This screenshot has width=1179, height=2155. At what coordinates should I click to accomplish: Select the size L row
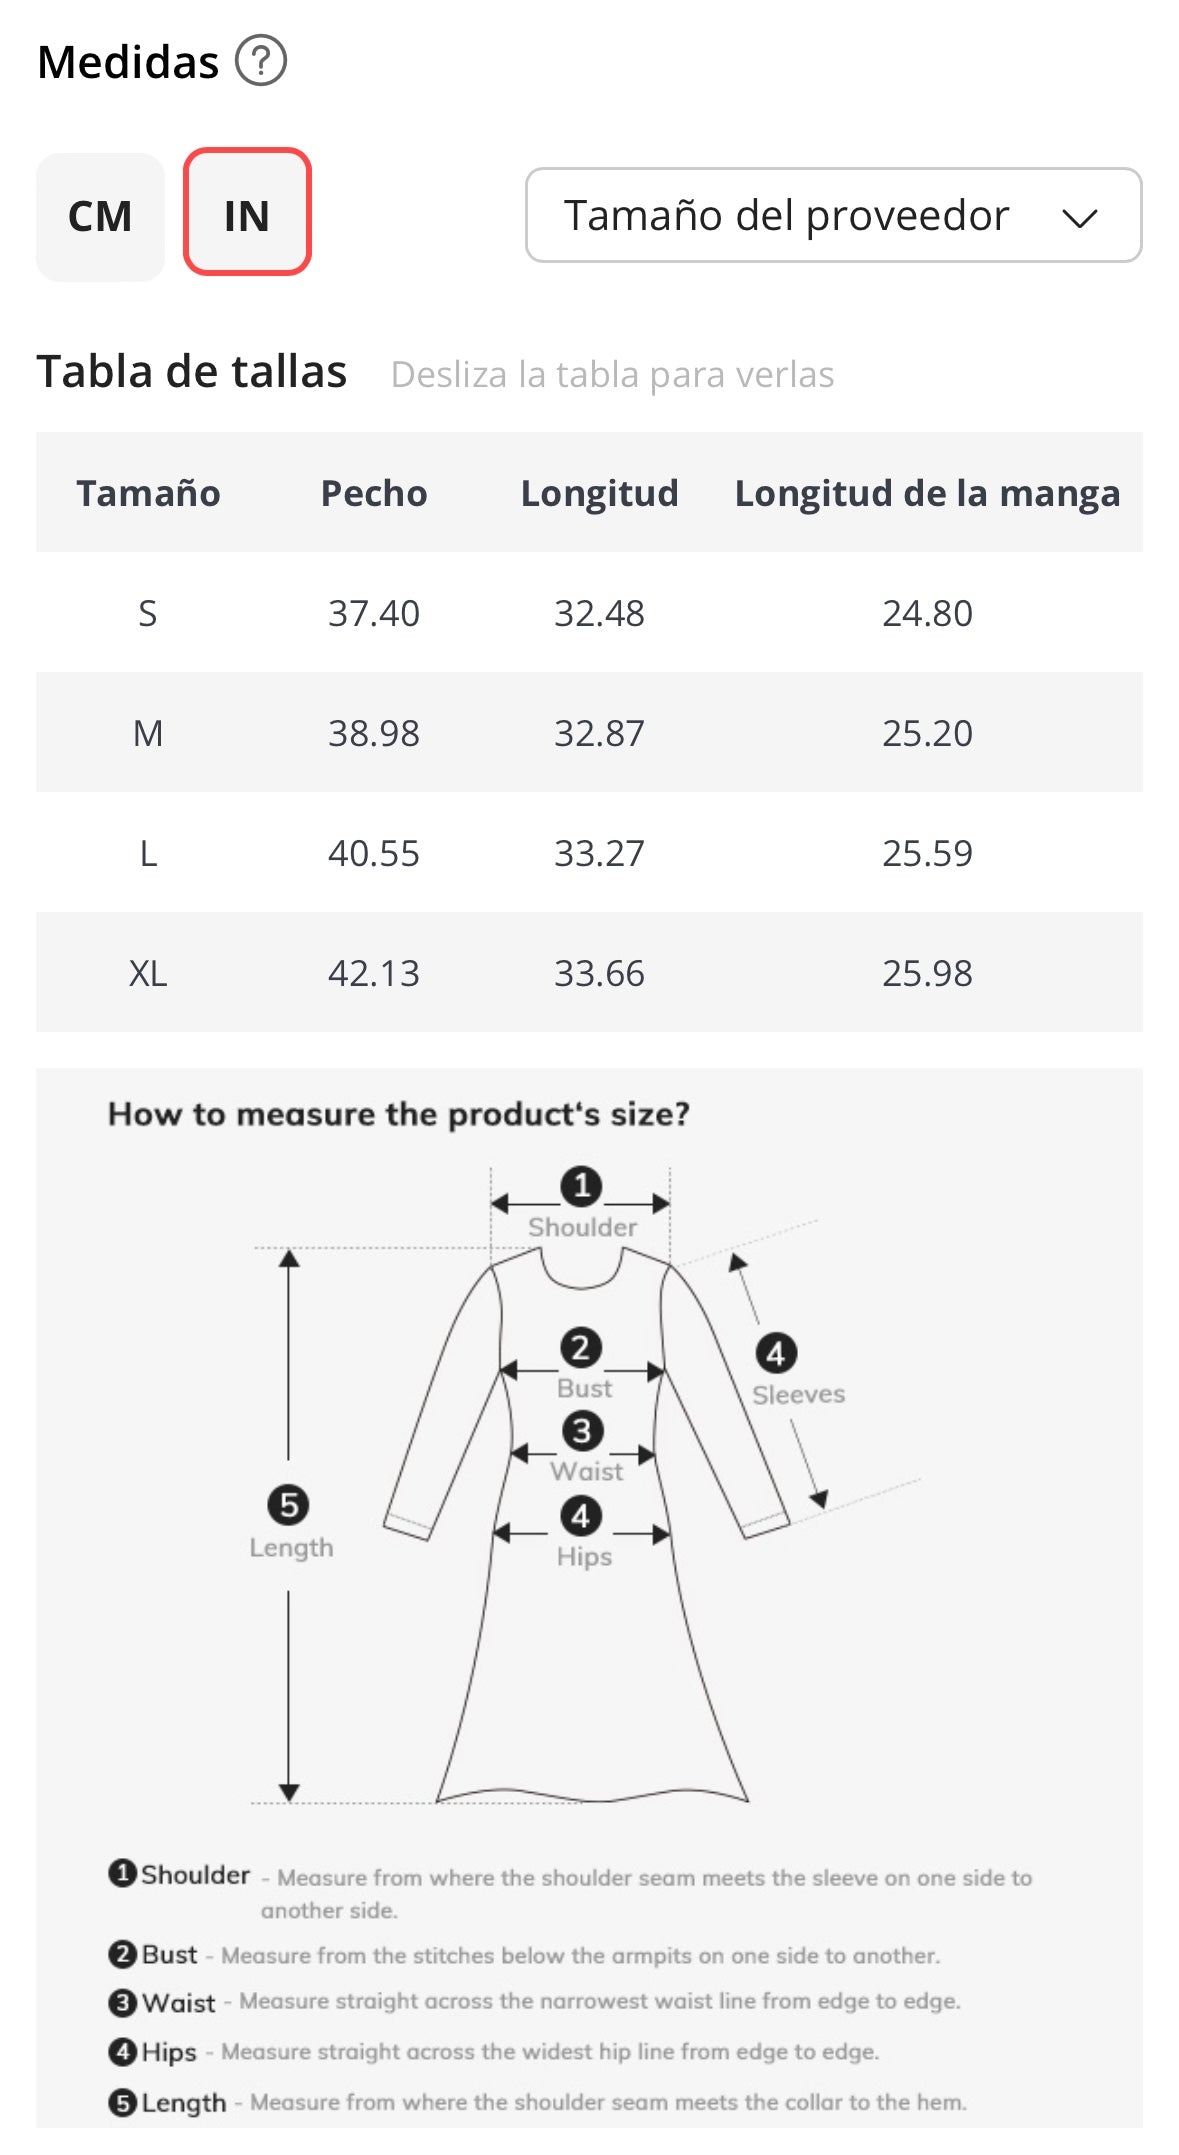point(589,852)
